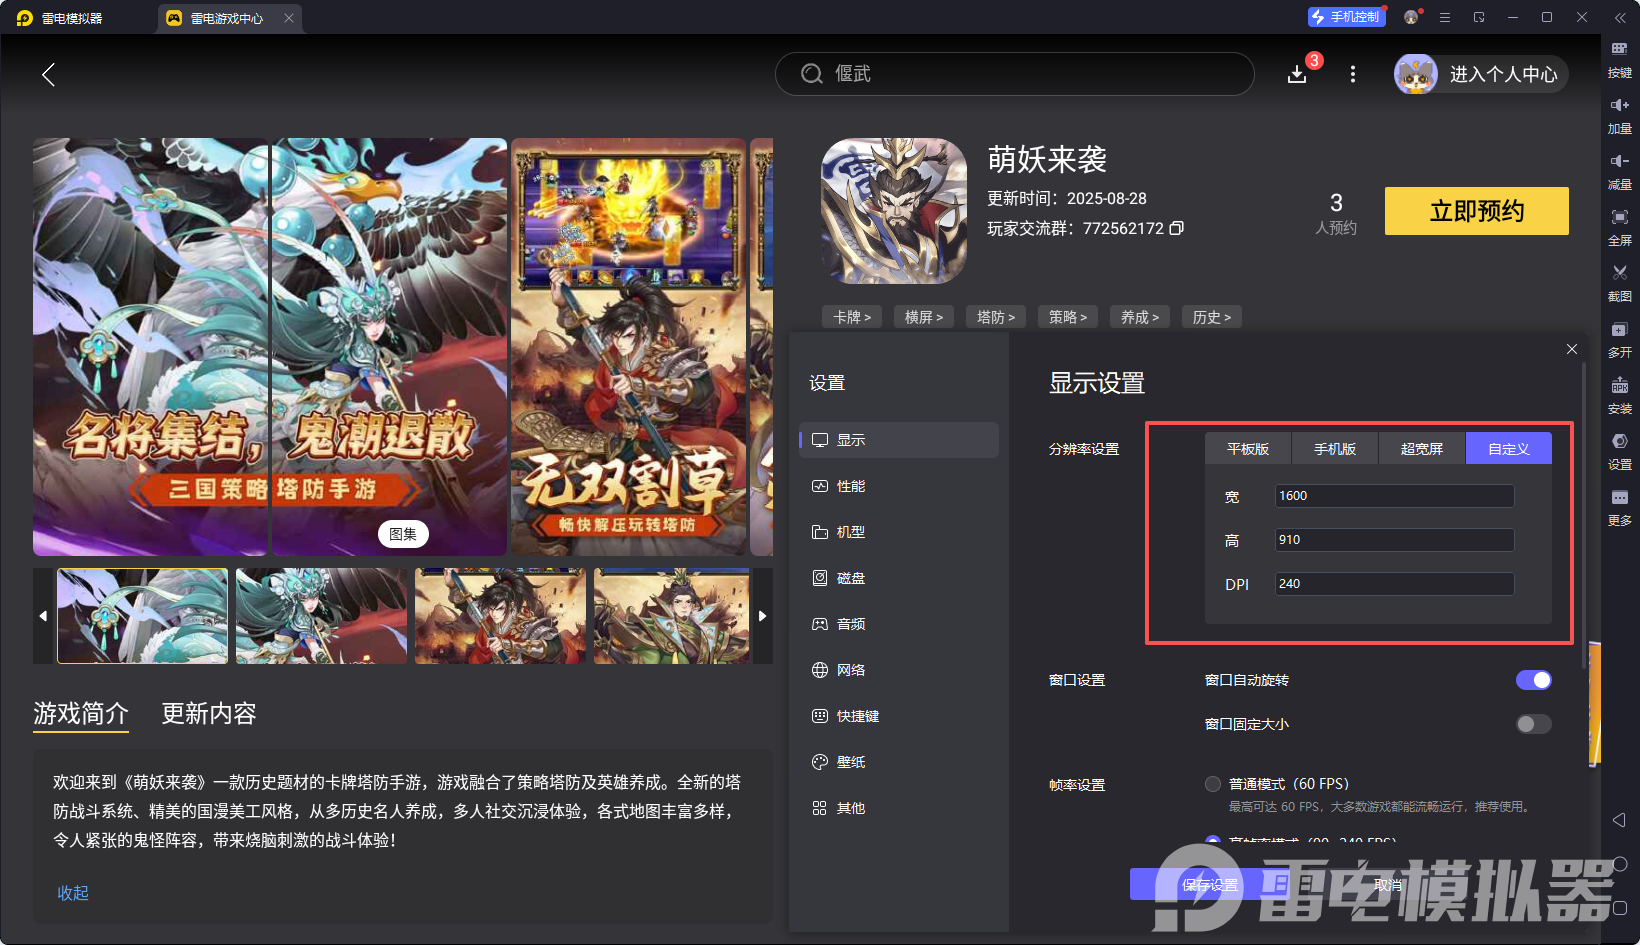The height and width of the screenshot is (945, 1640).
Task: Click the 手机控制 button in title bar
Action: pos(1346,17)
